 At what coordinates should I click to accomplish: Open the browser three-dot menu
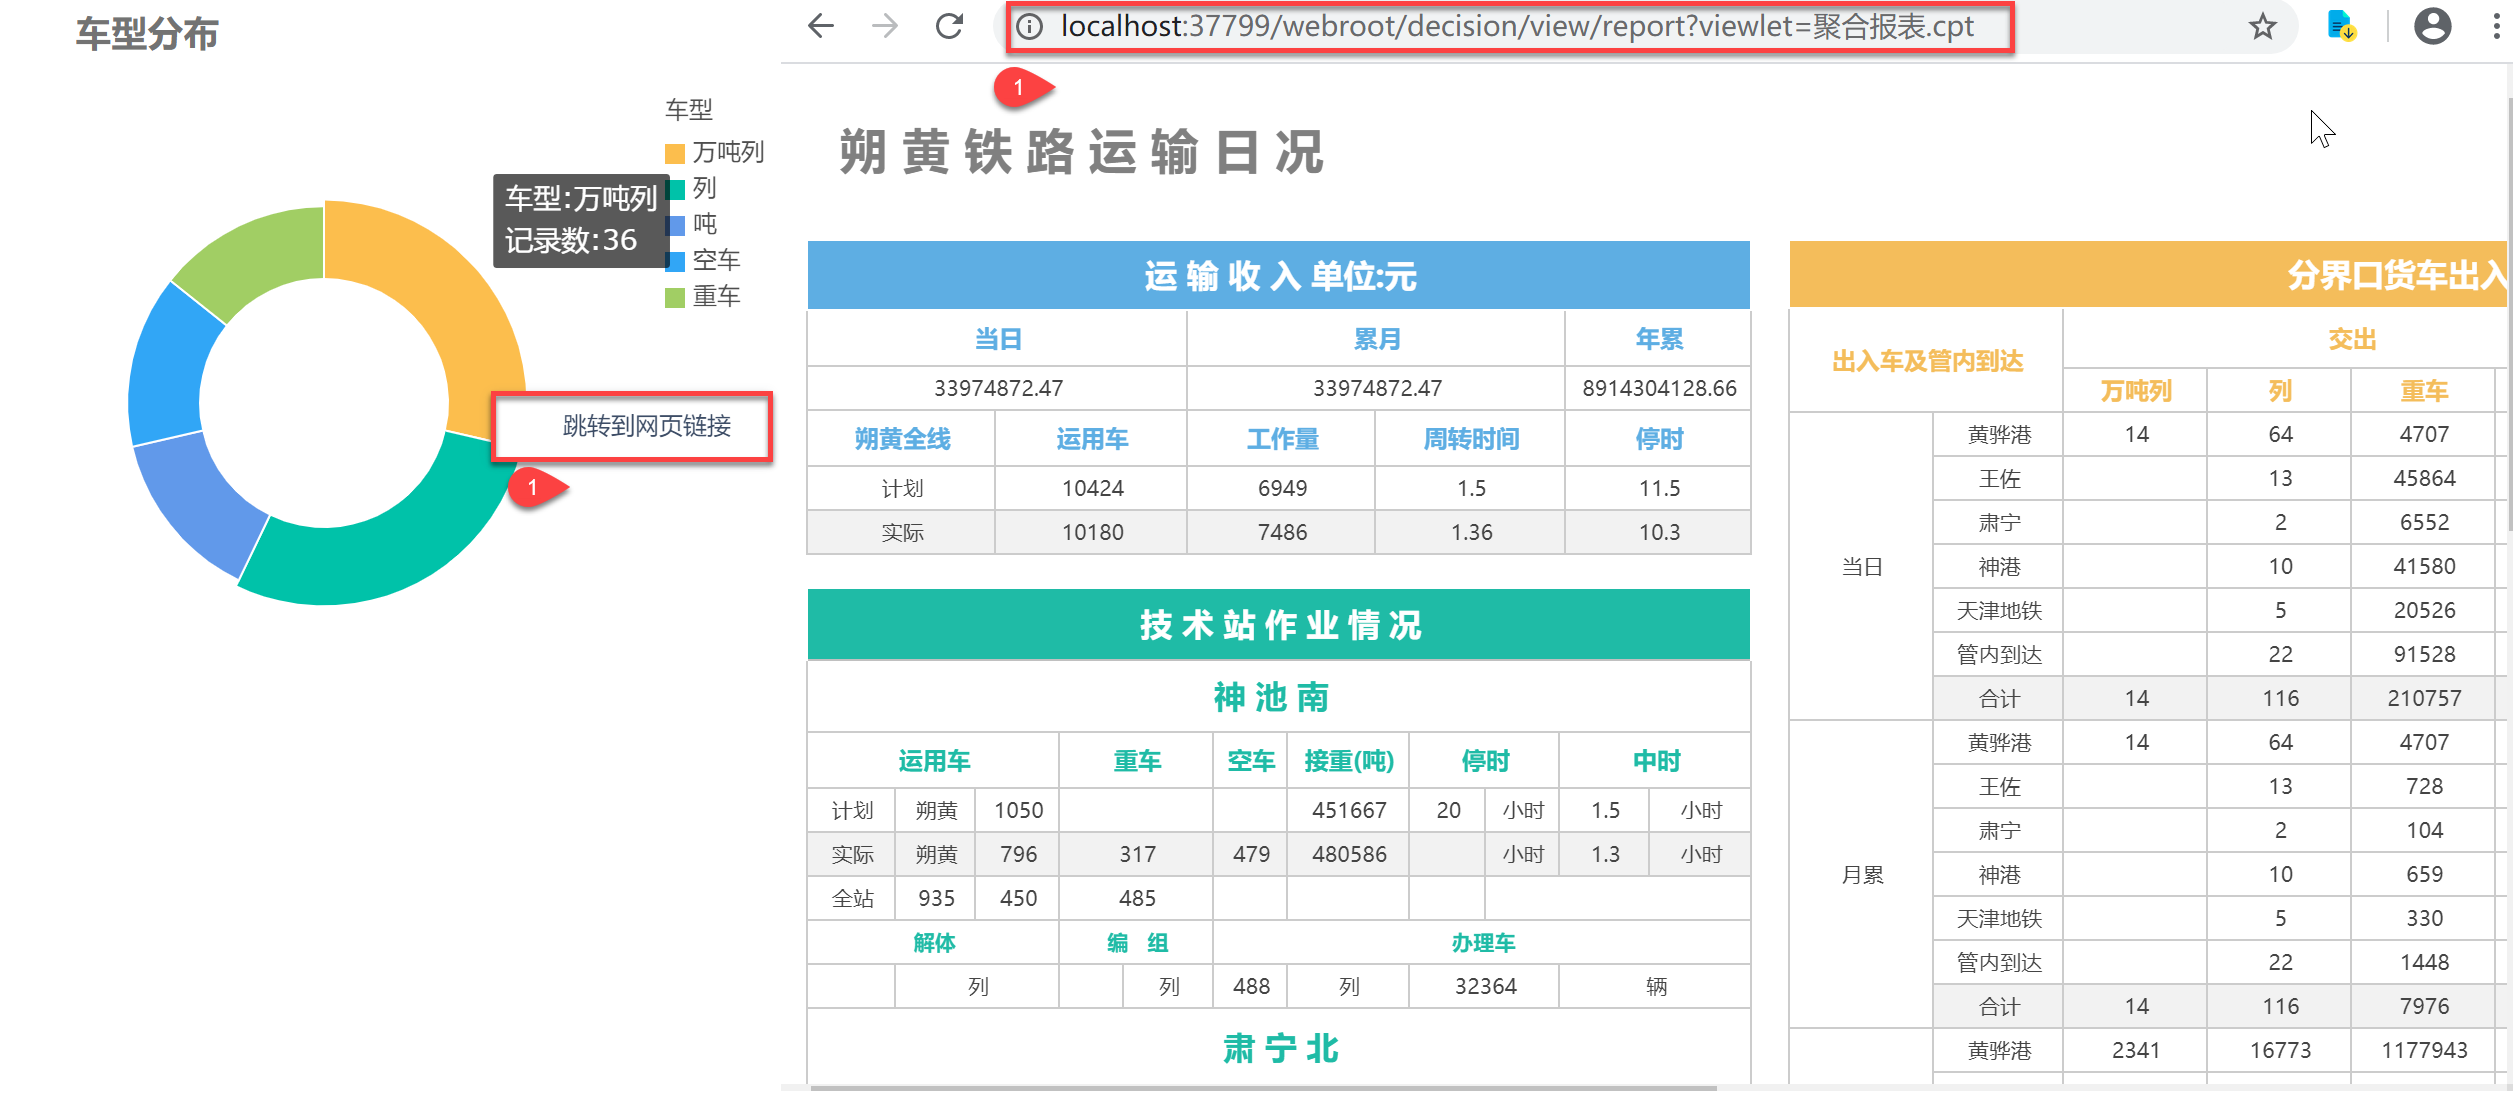[x=2496, y=27]
